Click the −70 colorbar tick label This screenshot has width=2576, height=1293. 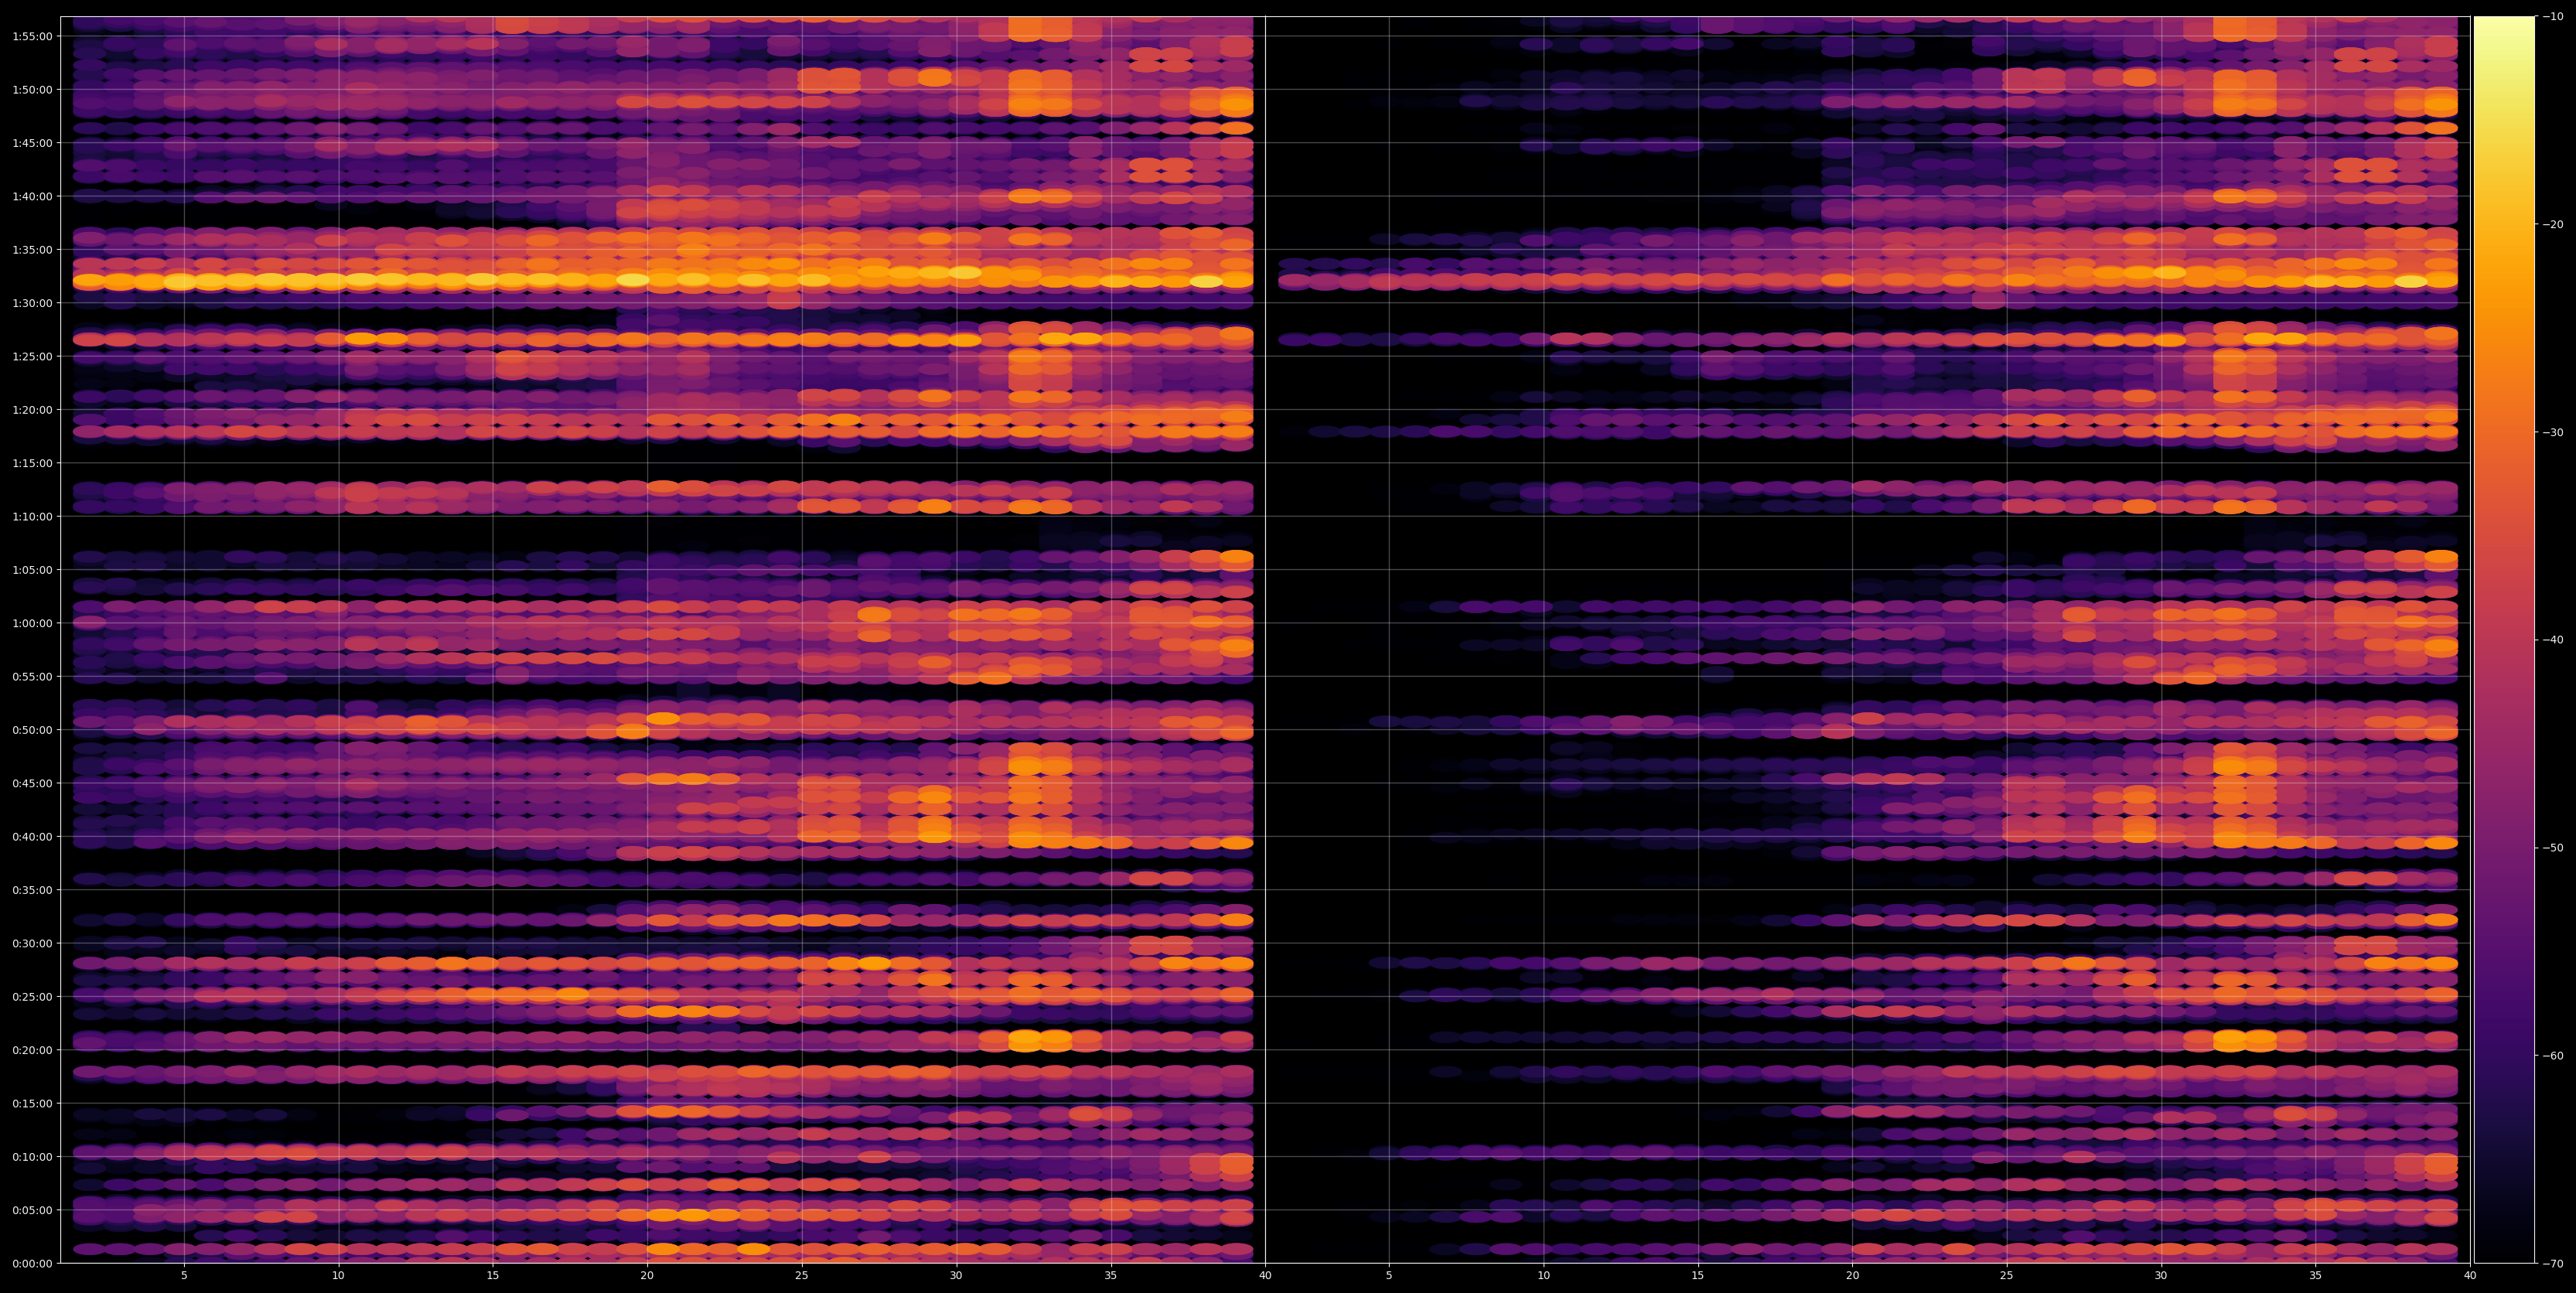[2553, 1264]
